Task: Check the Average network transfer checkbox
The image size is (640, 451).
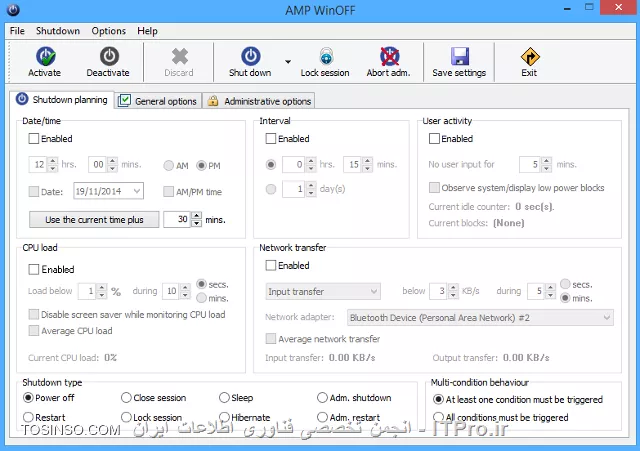Action: coord(271,338)
